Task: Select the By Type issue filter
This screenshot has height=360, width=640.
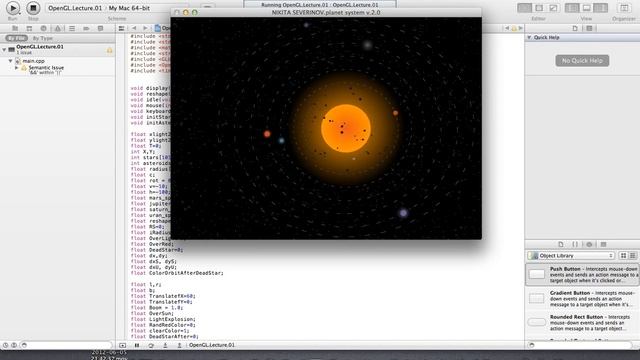Action: [42, 38]
